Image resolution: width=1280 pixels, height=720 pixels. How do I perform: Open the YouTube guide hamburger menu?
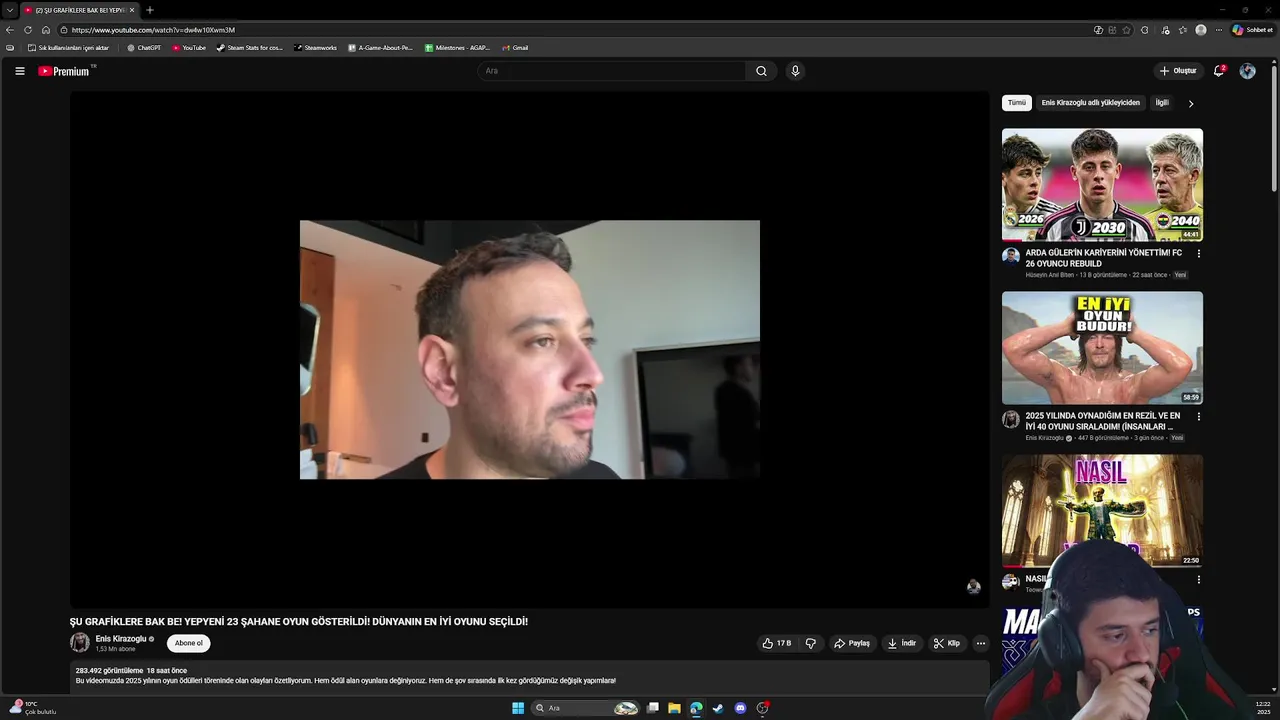point(19,71)
